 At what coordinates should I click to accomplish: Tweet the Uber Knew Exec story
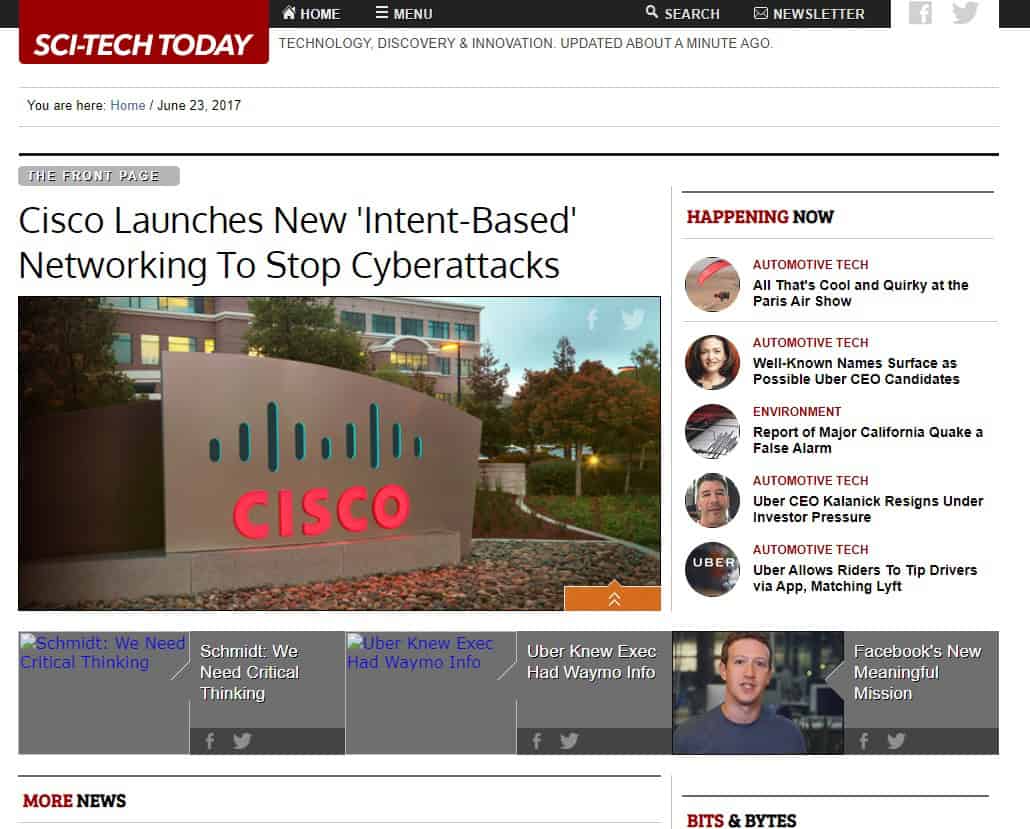coord(569,741)
